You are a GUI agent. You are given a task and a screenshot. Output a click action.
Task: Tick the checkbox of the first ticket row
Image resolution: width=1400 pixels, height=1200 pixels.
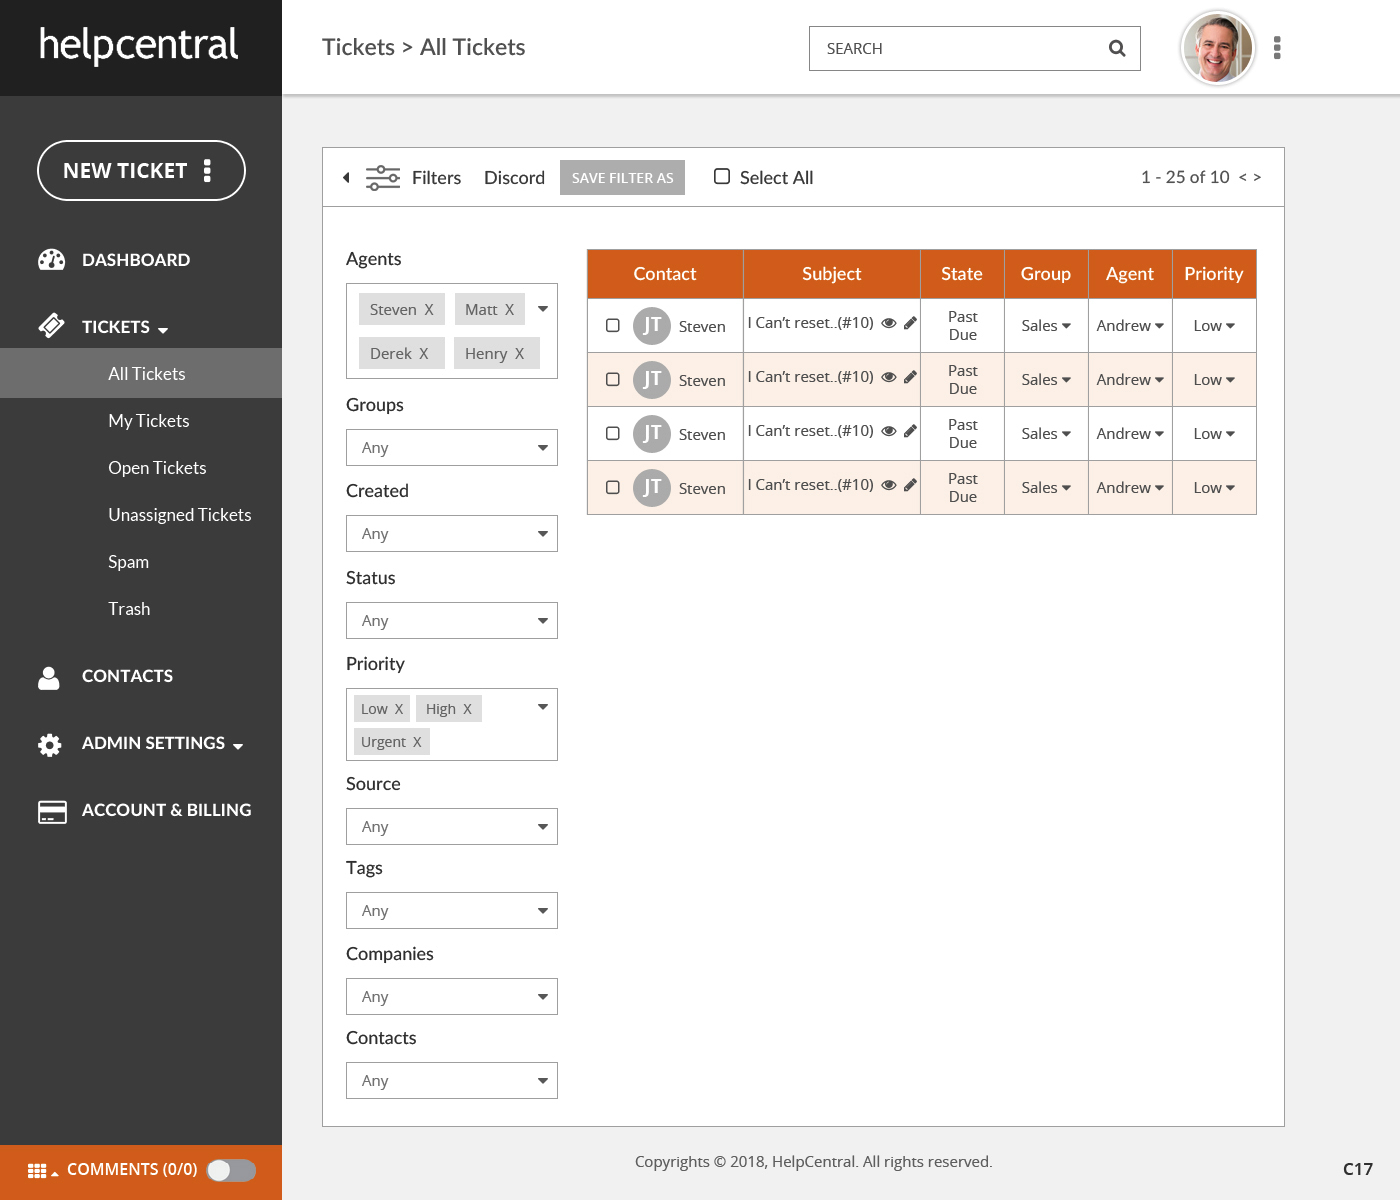pos(613,325)
